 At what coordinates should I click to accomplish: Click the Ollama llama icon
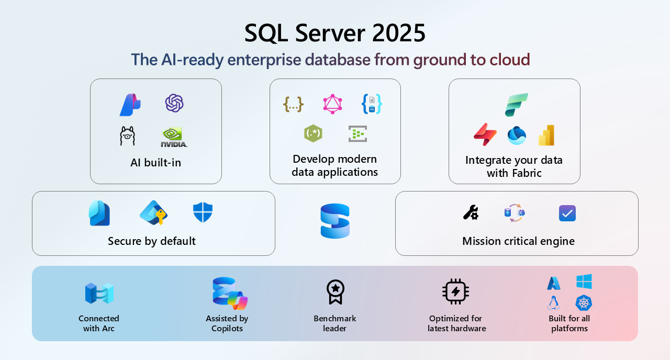127,136
